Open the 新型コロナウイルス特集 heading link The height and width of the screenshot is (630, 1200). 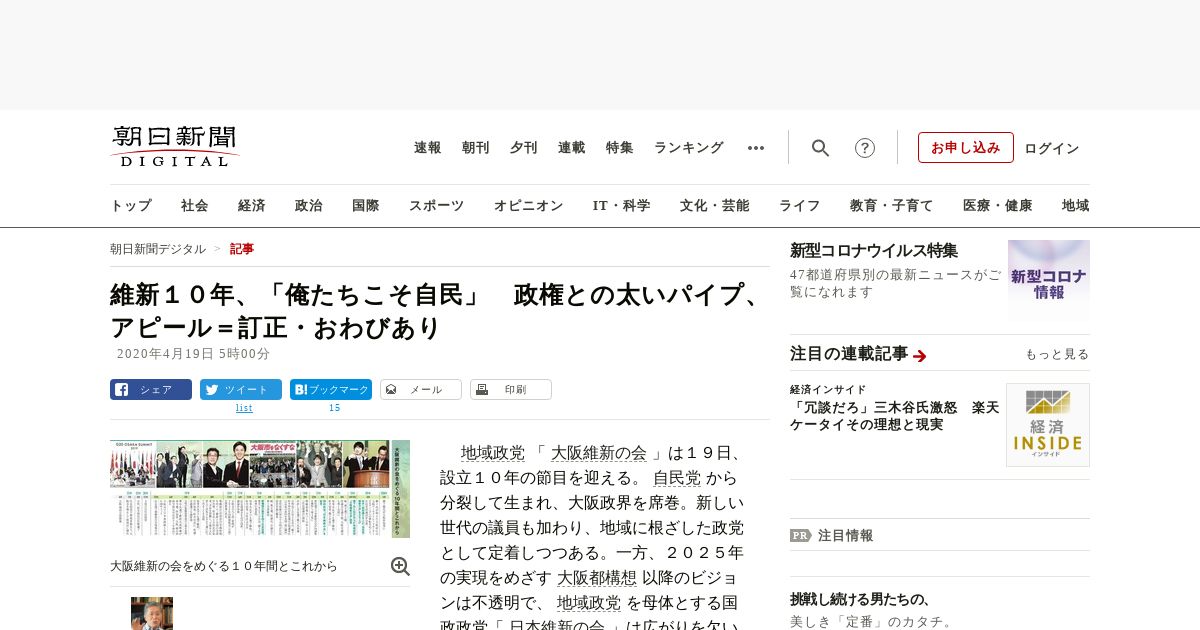pyautogui.click(x=874, y=251)
